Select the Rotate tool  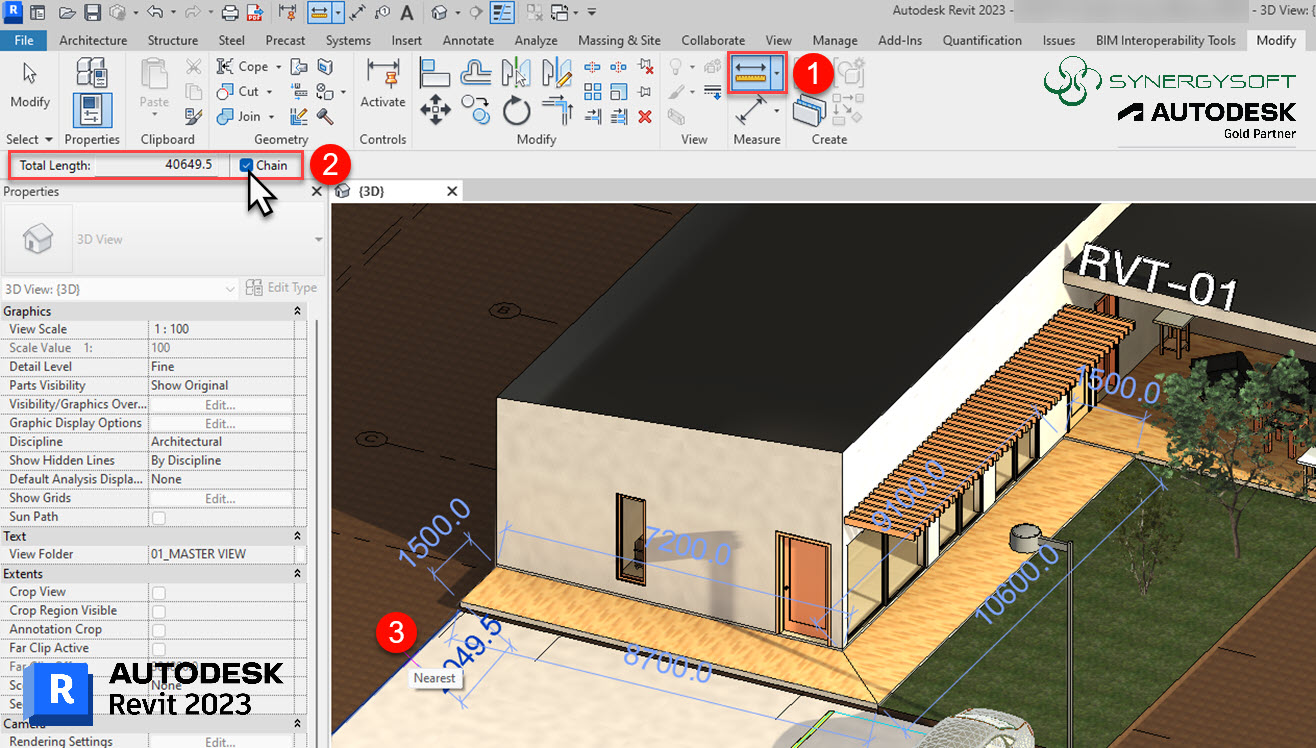[x=516, y=110]
